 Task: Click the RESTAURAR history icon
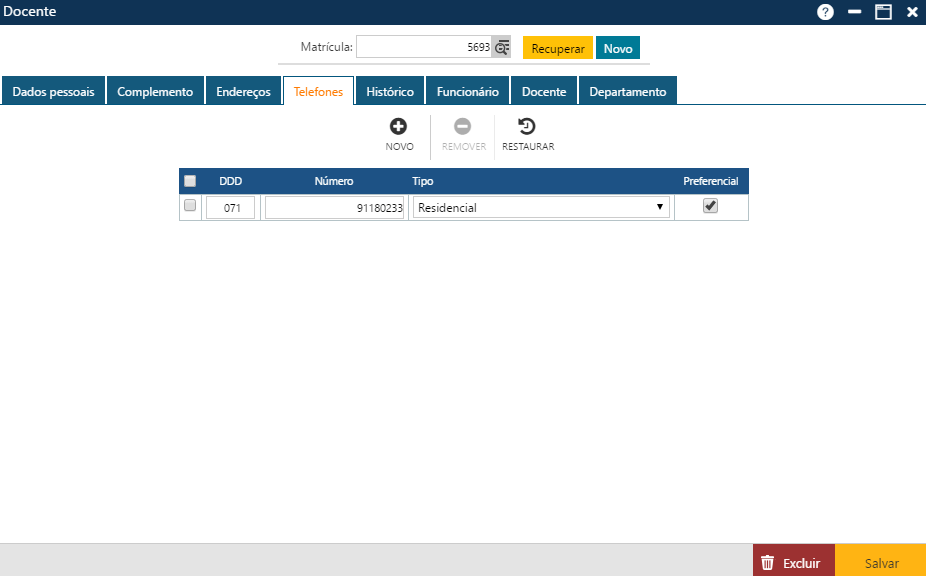[x=527, y=127]
